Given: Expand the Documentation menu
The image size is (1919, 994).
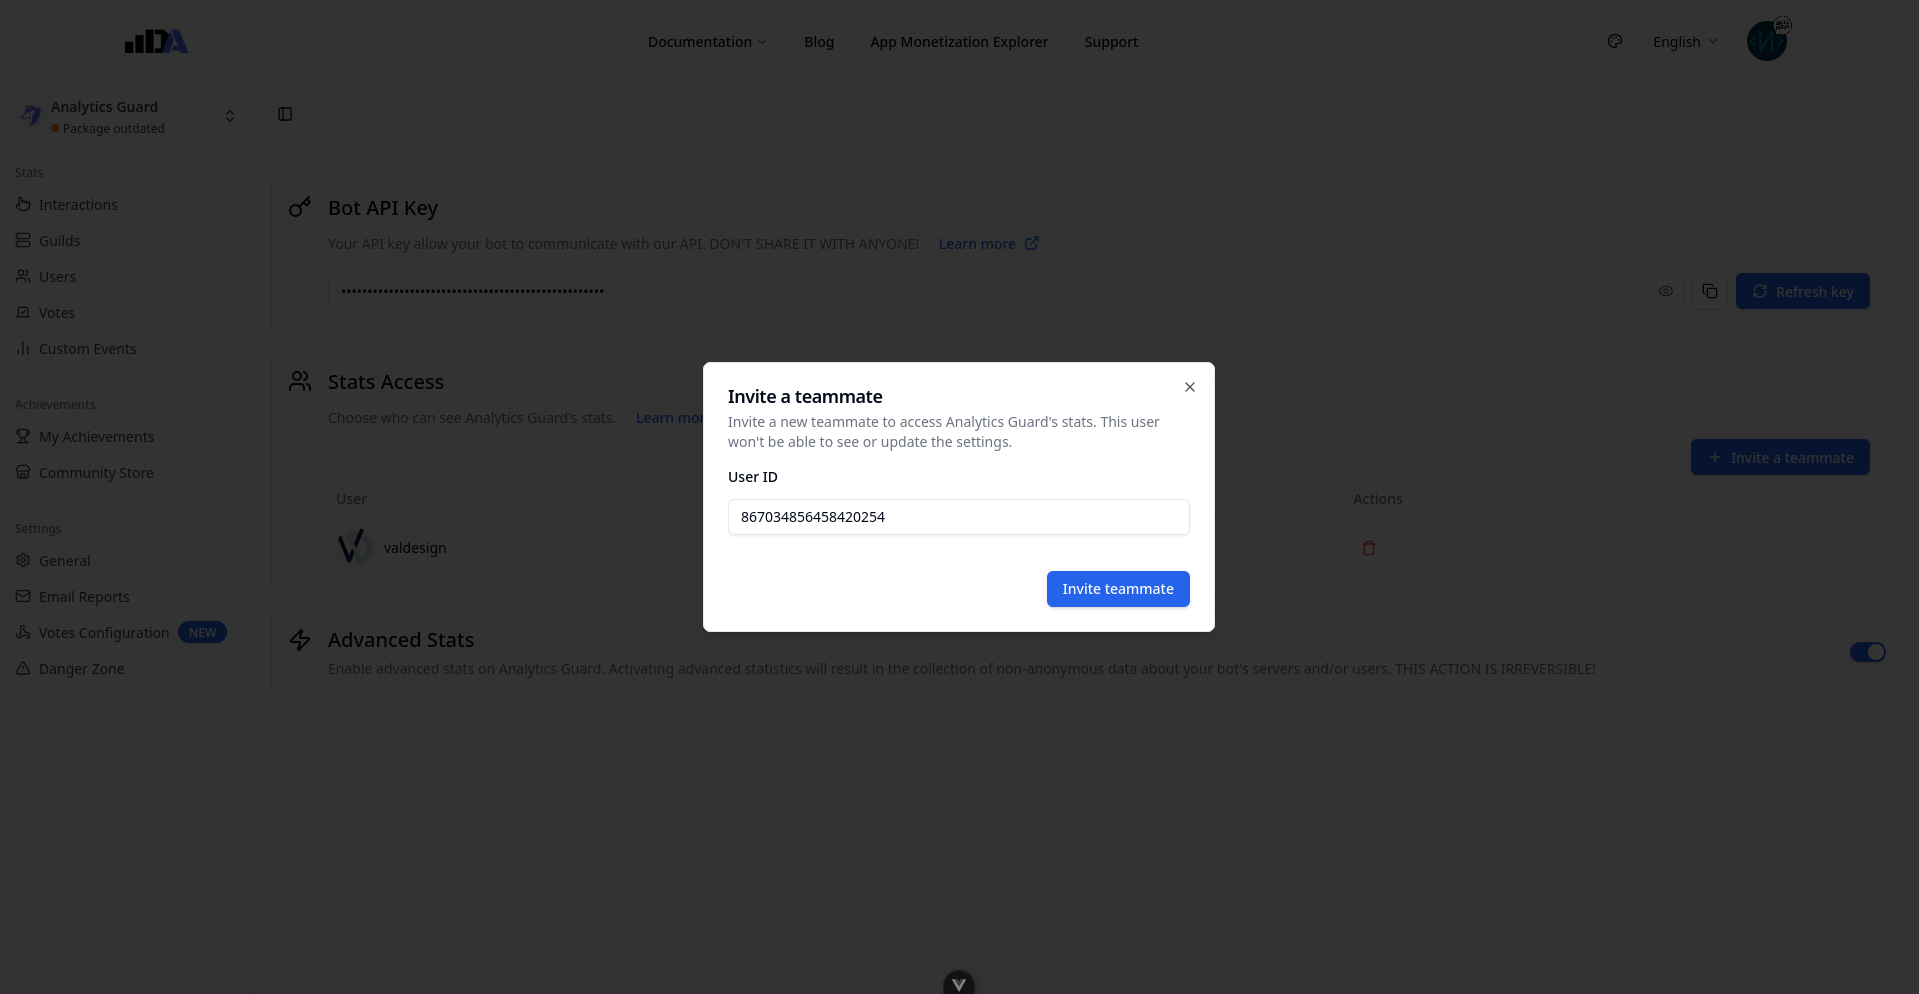Looking at the screenshot, I should click(707, 42).
